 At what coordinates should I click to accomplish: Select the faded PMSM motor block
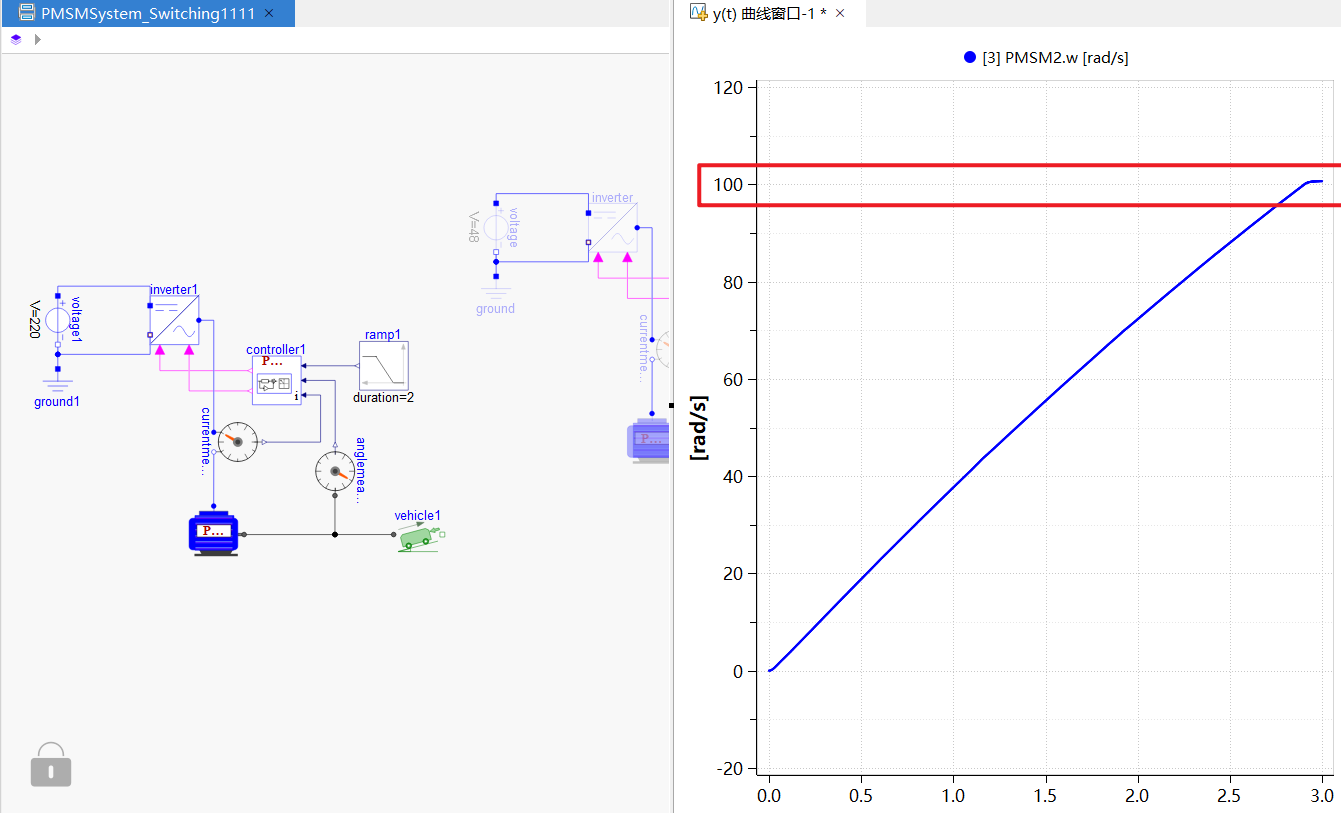tap(648, 440)
